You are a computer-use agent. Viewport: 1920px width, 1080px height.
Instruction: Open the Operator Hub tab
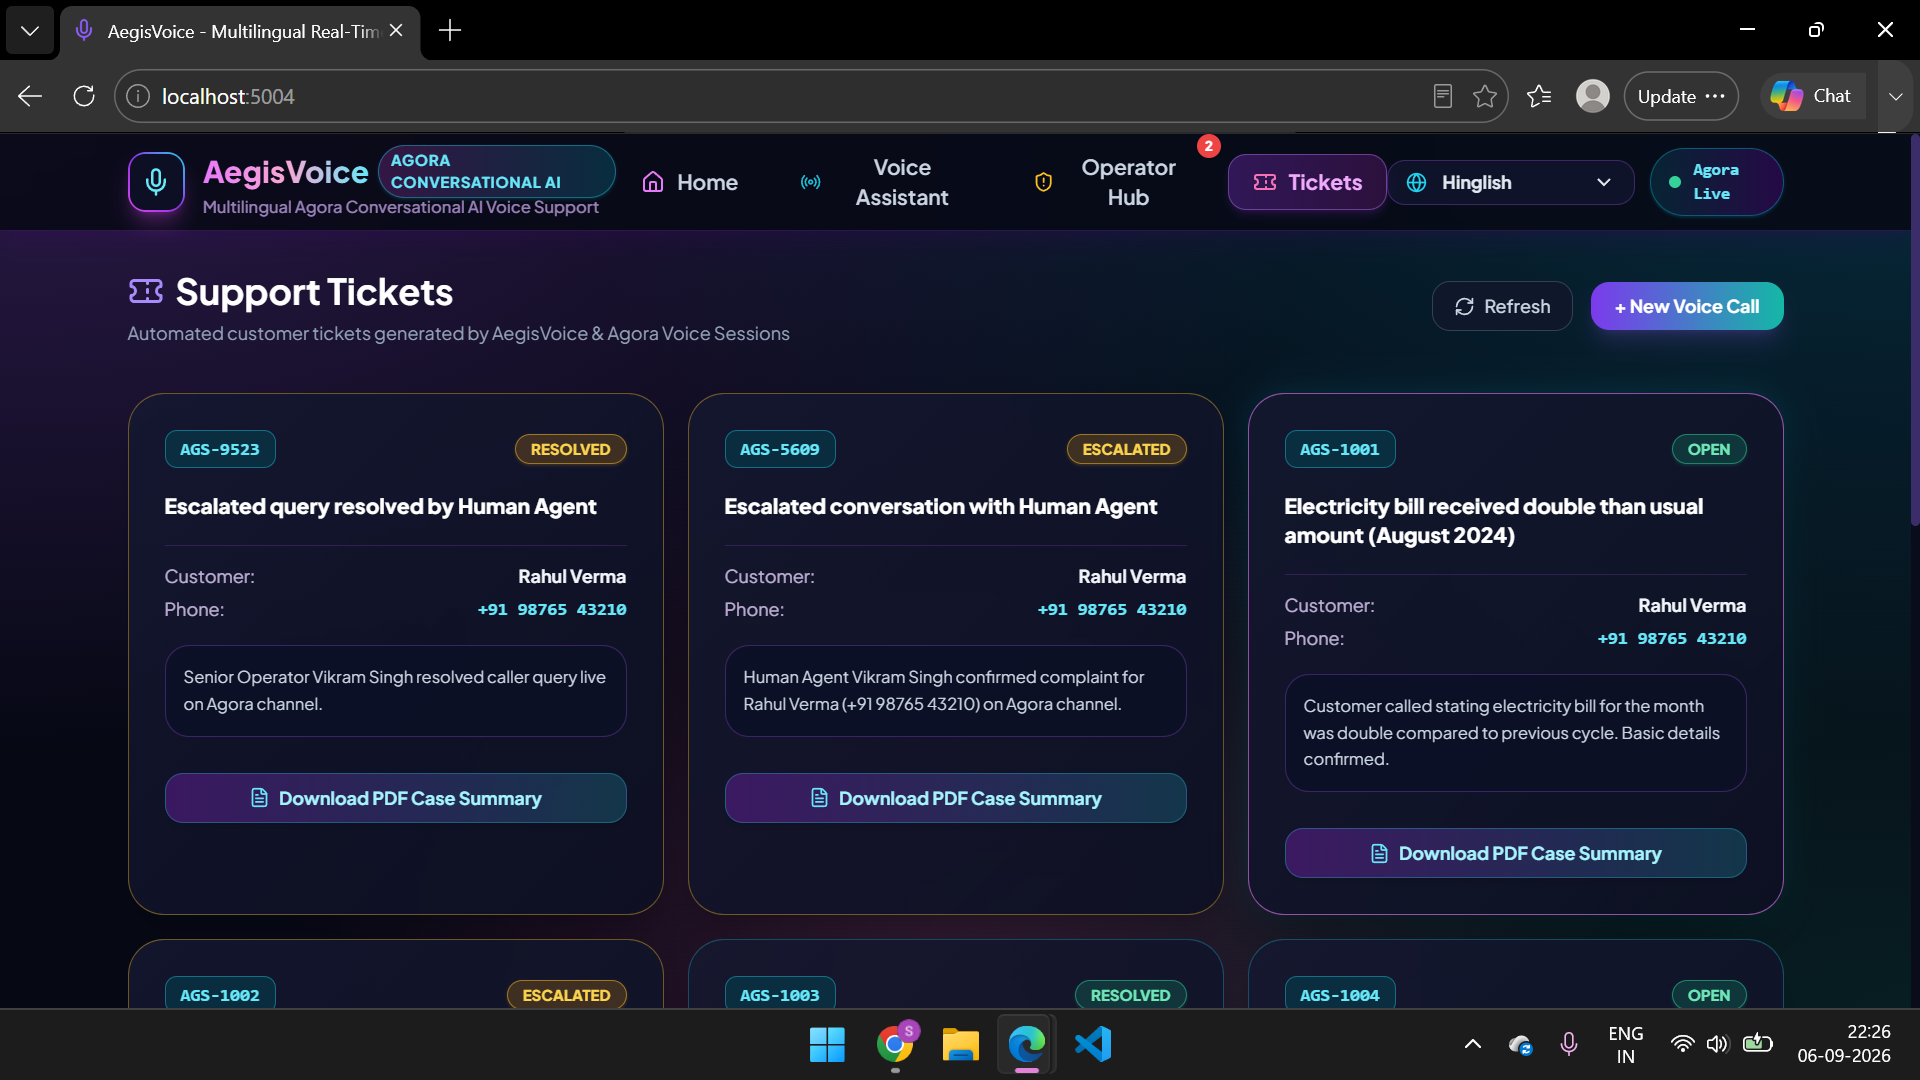tap(1107, 182)
